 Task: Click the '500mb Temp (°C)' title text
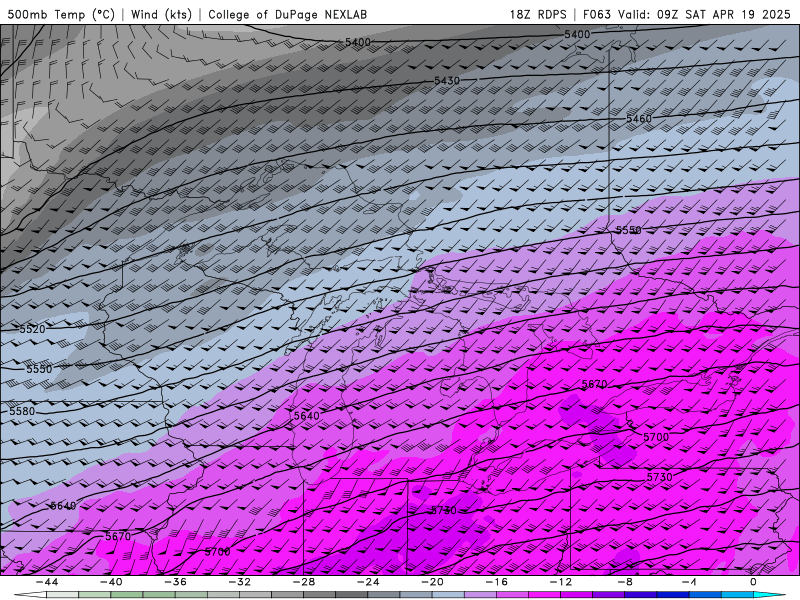(61, 14)
